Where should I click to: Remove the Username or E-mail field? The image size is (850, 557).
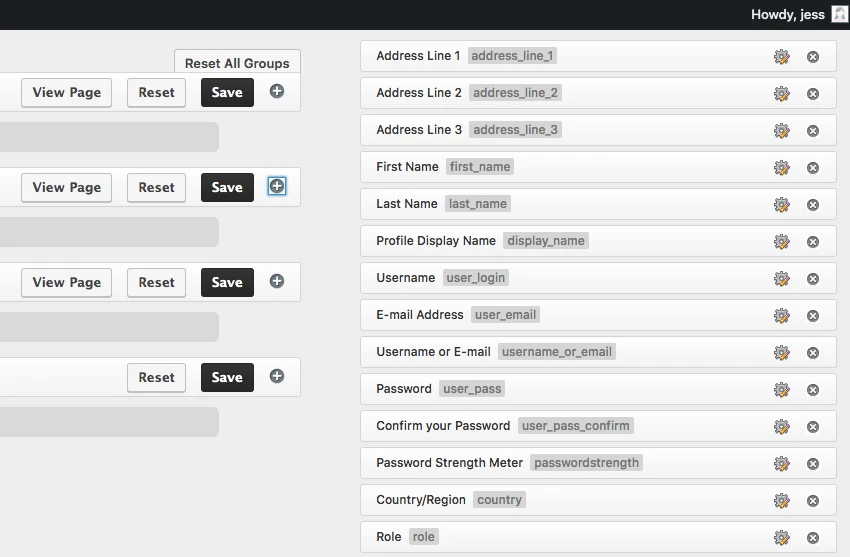(813, 353)
